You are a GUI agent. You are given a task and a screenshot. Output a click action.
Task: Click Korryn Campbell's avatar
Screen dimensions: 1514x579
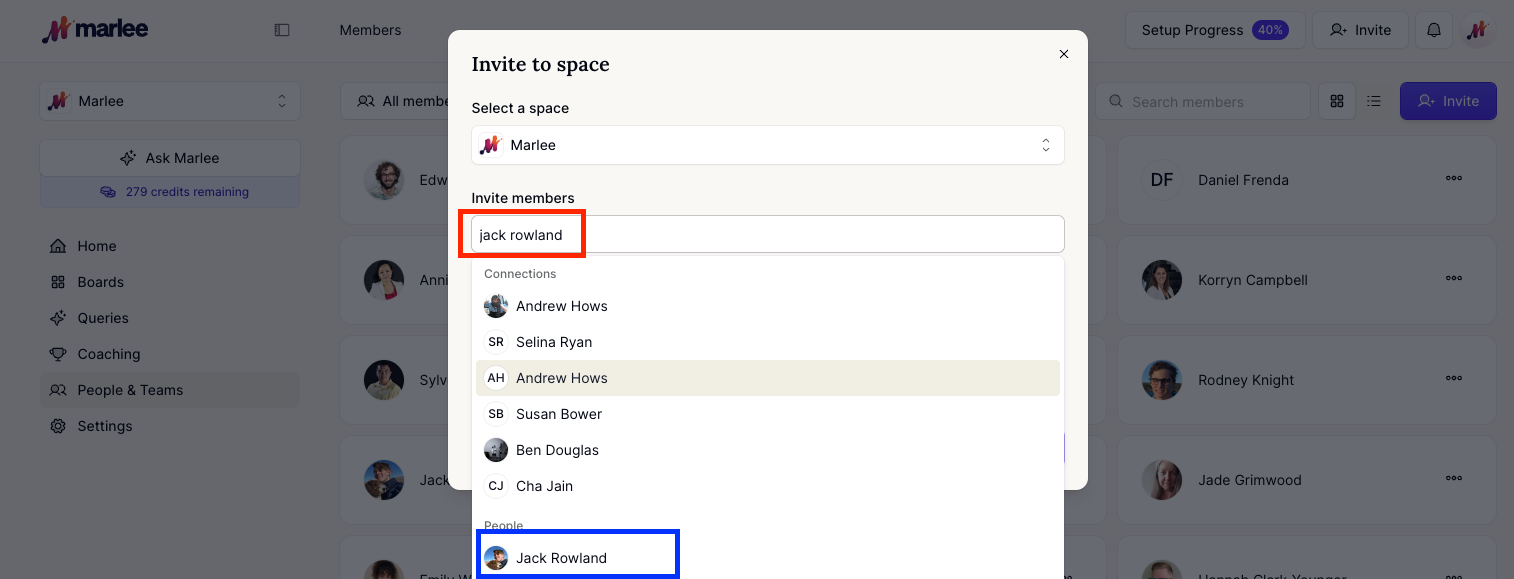[1162, 280]
